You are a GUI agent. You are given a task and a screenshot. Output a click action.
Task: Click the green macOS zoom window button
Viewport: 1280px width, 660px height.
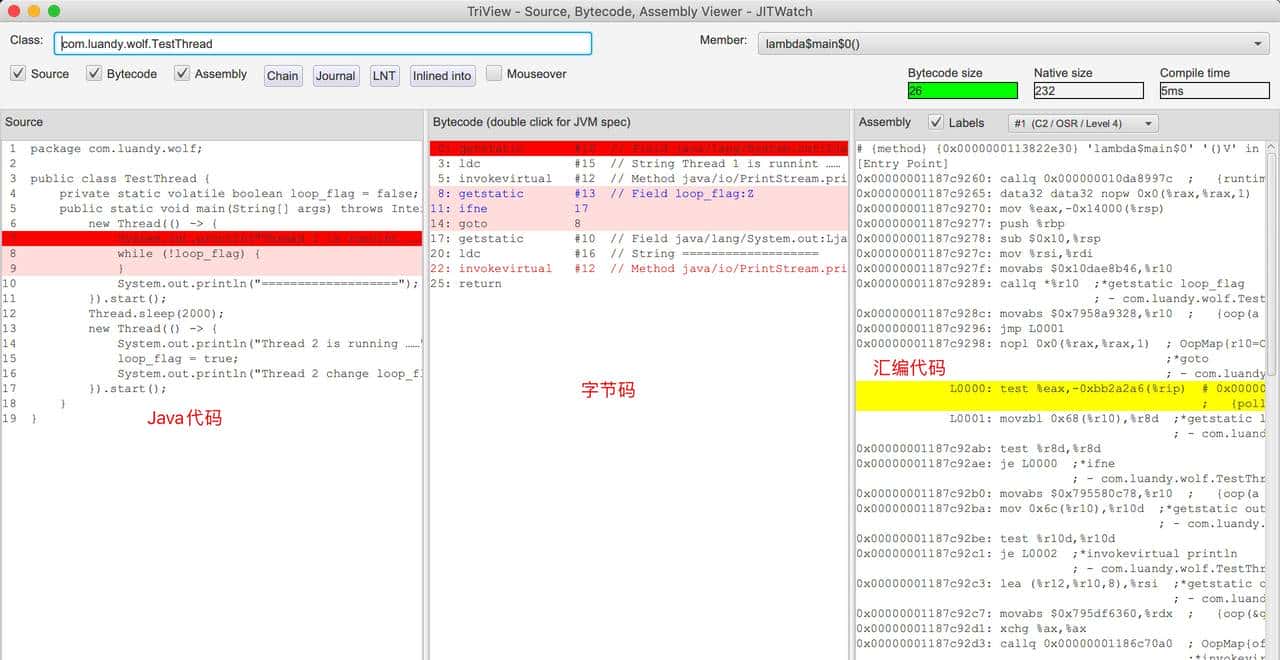(x=54, y=11)
